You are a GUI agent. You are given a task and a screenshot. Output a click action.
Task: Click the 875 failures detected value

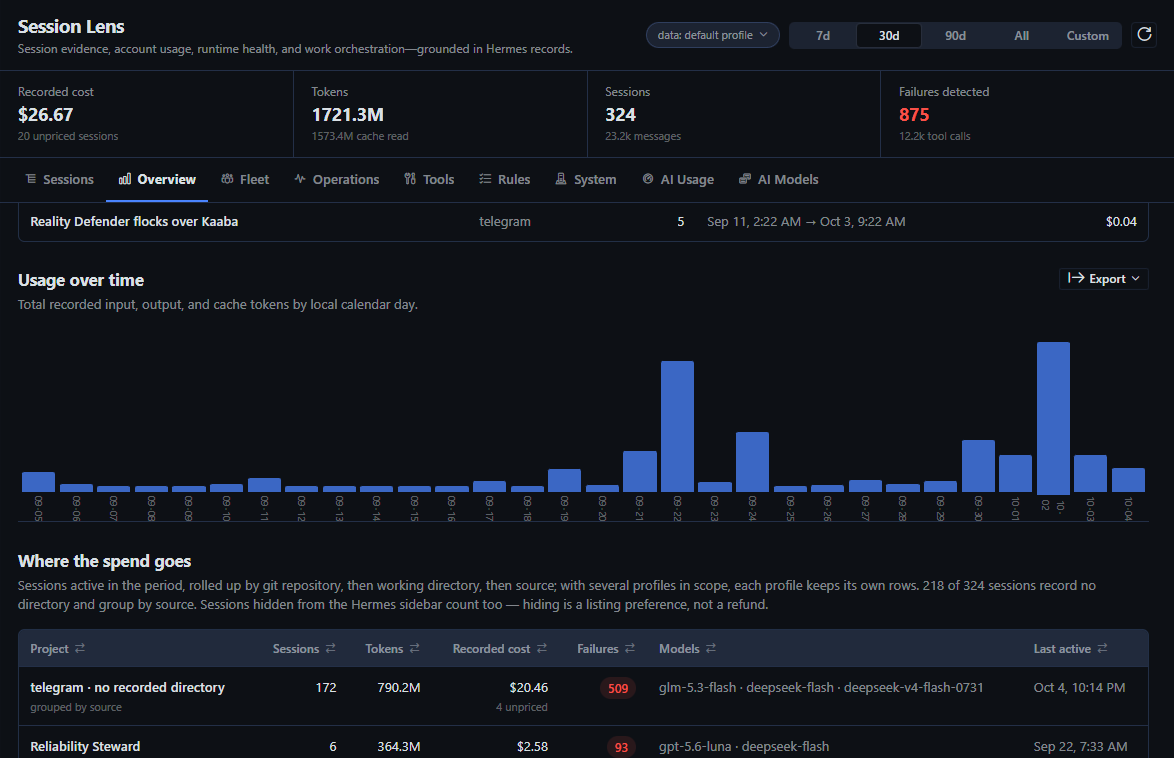914,115
